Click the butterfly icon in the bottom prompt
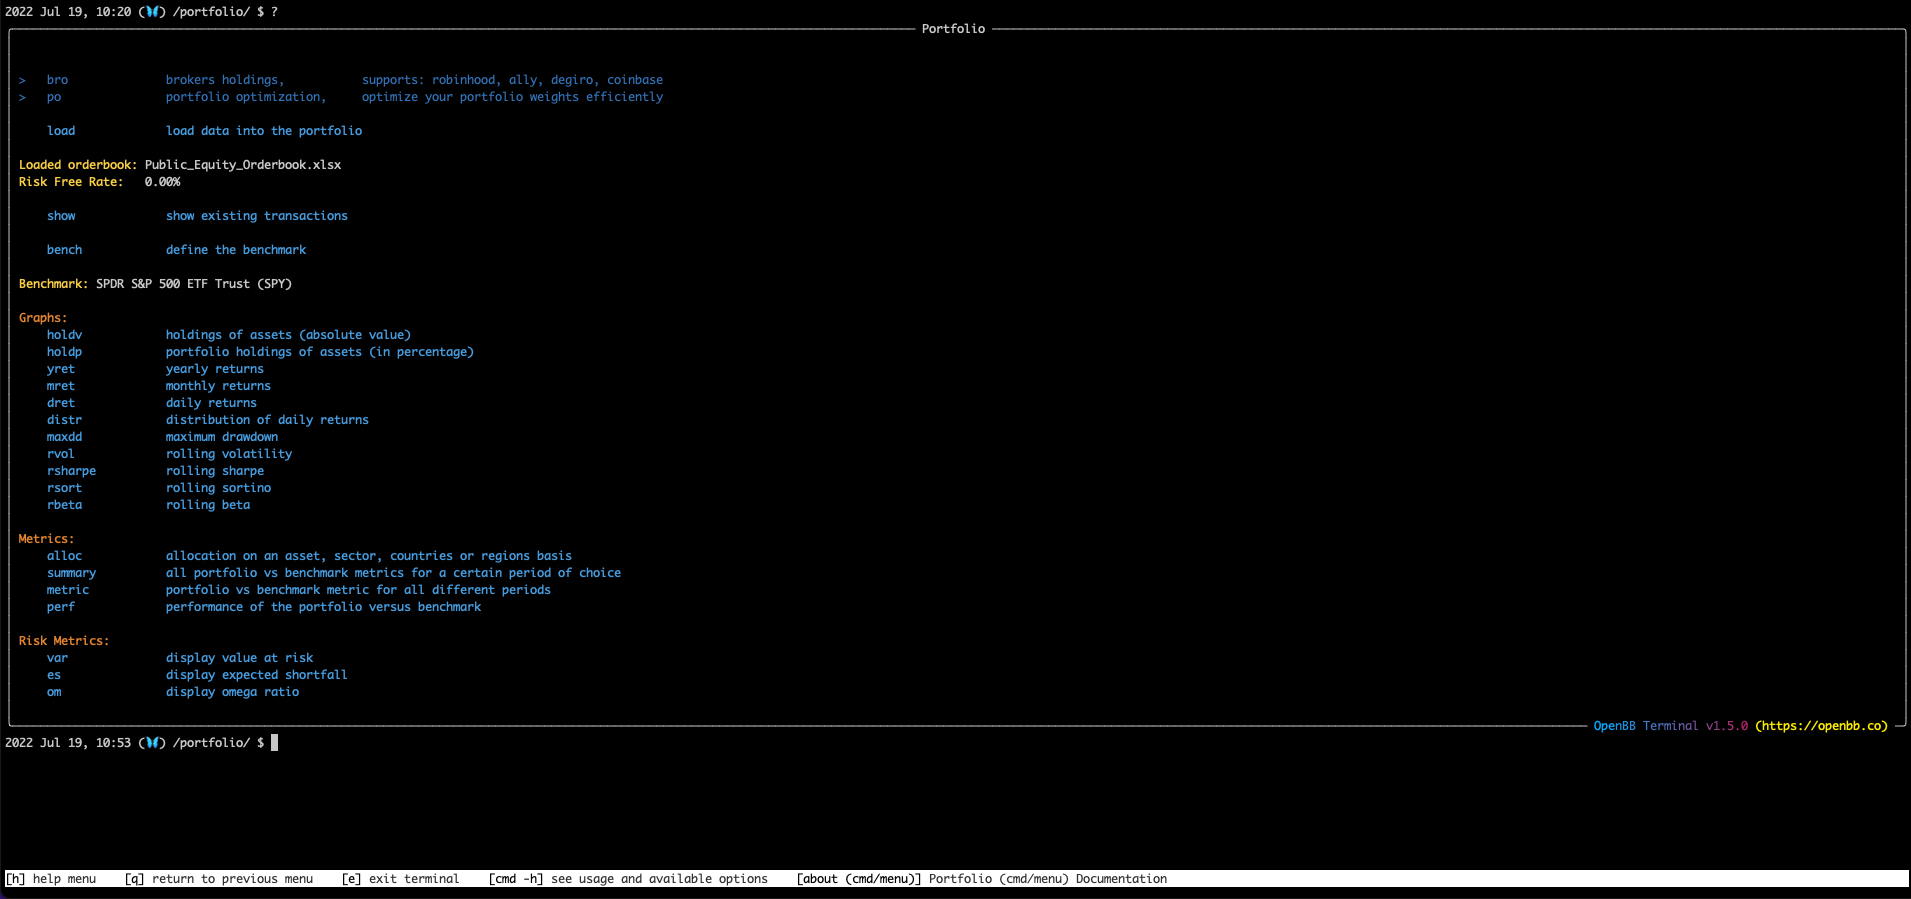The height and width of the screenshot is (899, 1911). point(152,743)
